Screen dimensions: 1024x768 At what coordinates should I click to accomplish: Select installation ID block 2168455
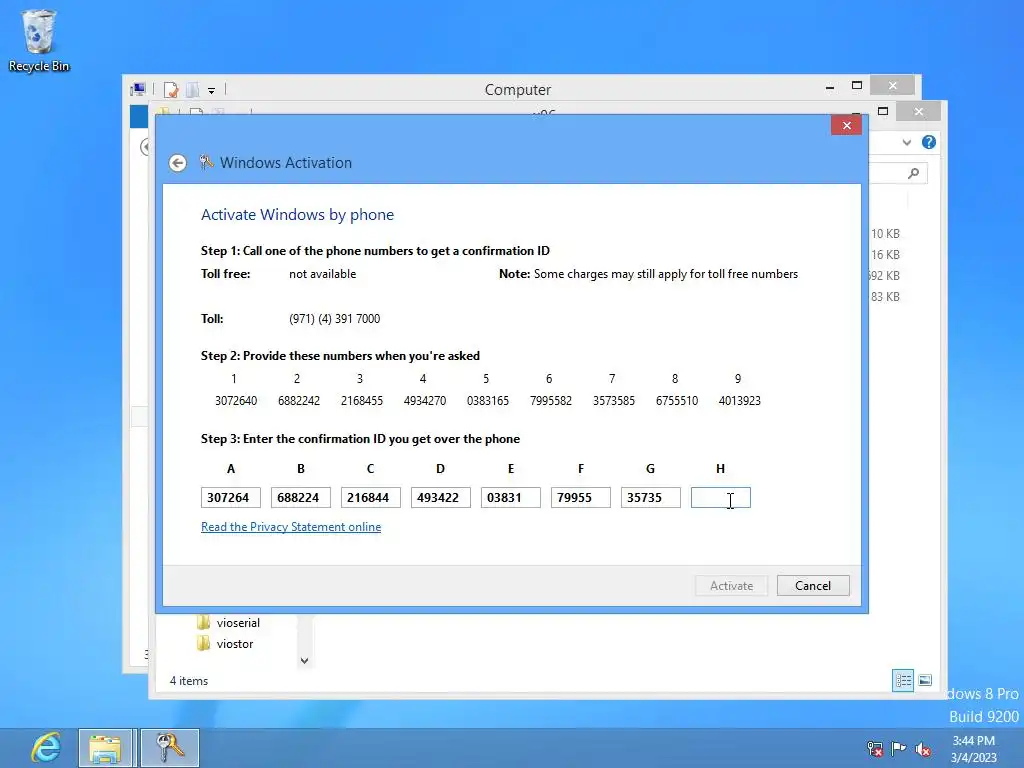(x=362, y=401)
